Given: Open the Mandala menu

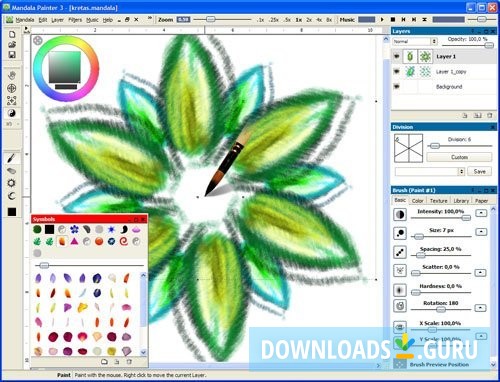Looking at the screenshot, I should click(25, 20).
